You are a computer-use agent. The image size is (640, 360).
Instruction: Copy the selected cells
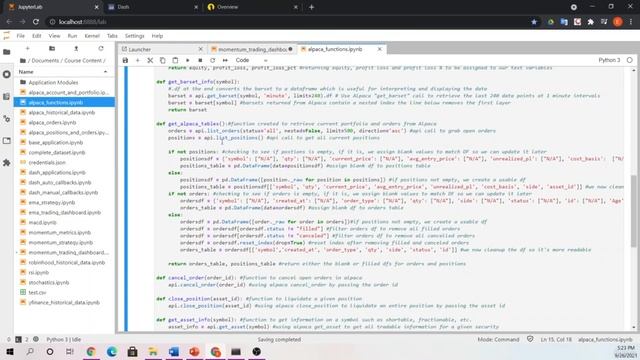click(x=162, y=60)
